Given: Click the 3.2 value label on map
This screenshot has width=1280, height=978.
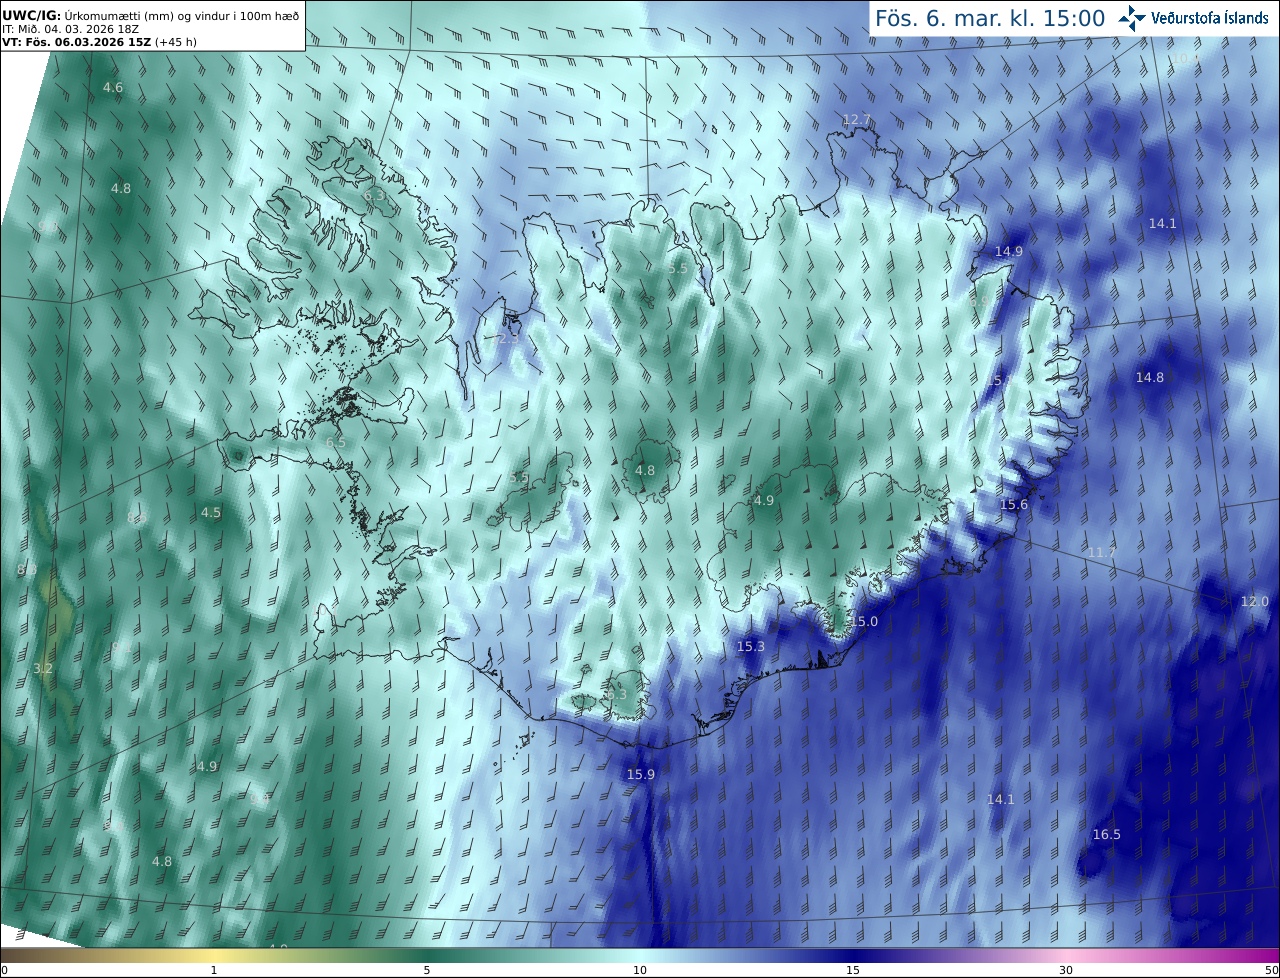Looking at the screenshot, I should [43, 668].
